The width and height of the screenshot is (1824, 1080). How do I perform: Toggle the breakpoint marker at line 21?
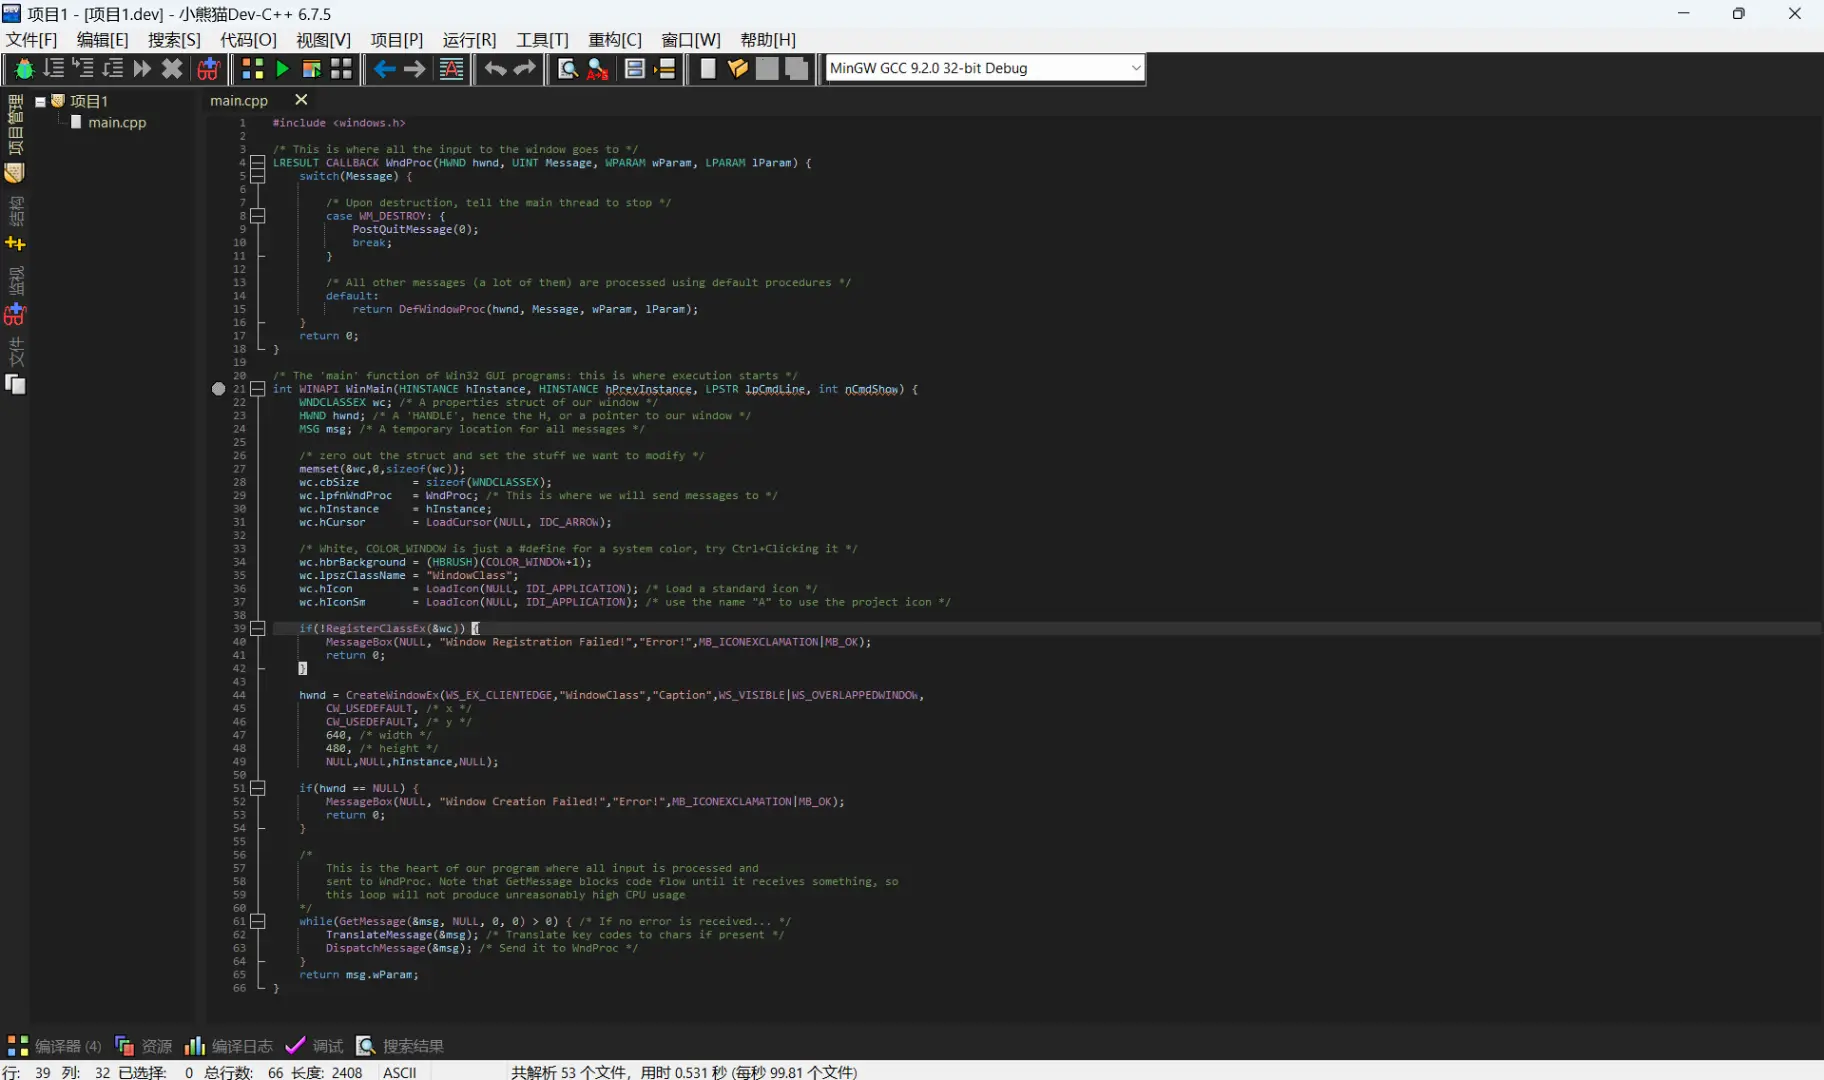[219, 389]
